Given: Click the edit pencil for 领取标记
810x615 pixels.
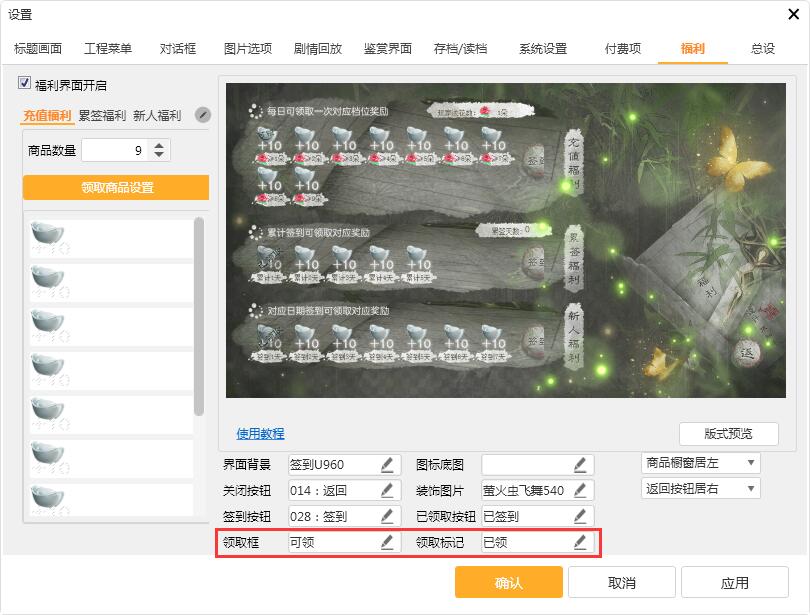Looking at the screenshot, I should [580, 542].
